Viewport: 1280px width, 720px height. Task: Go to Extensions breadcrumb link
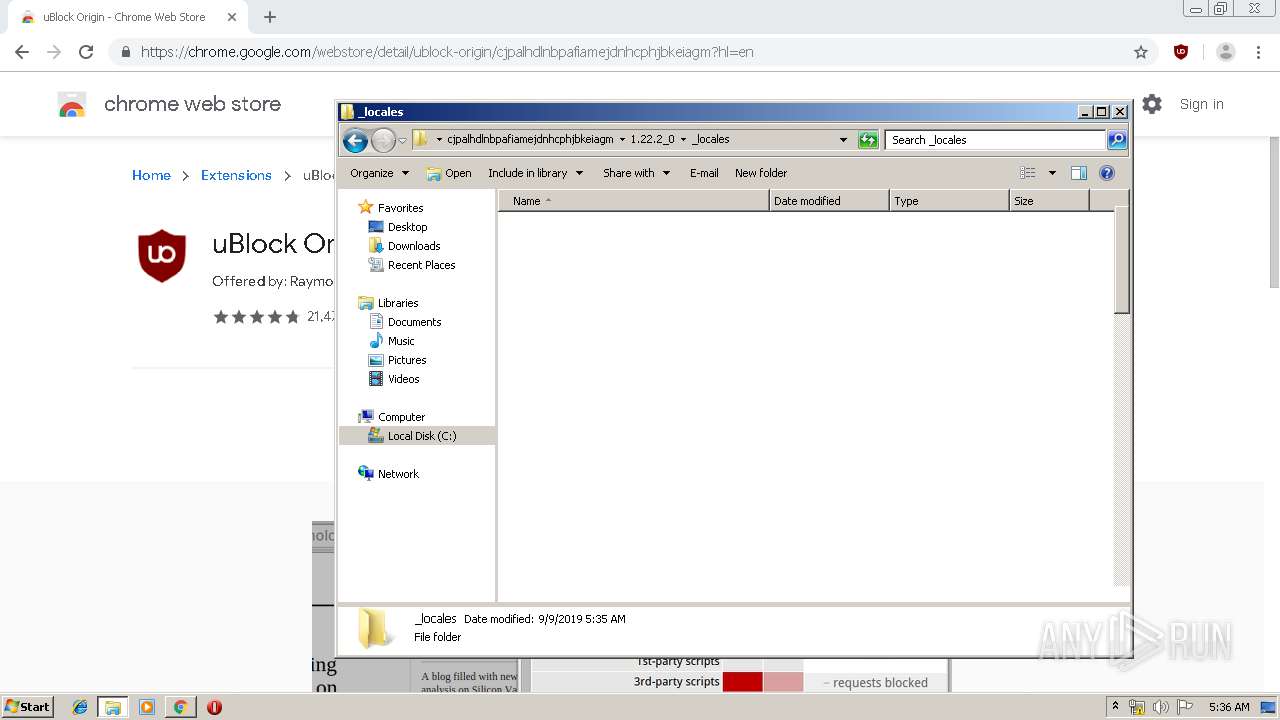point(236,175)
